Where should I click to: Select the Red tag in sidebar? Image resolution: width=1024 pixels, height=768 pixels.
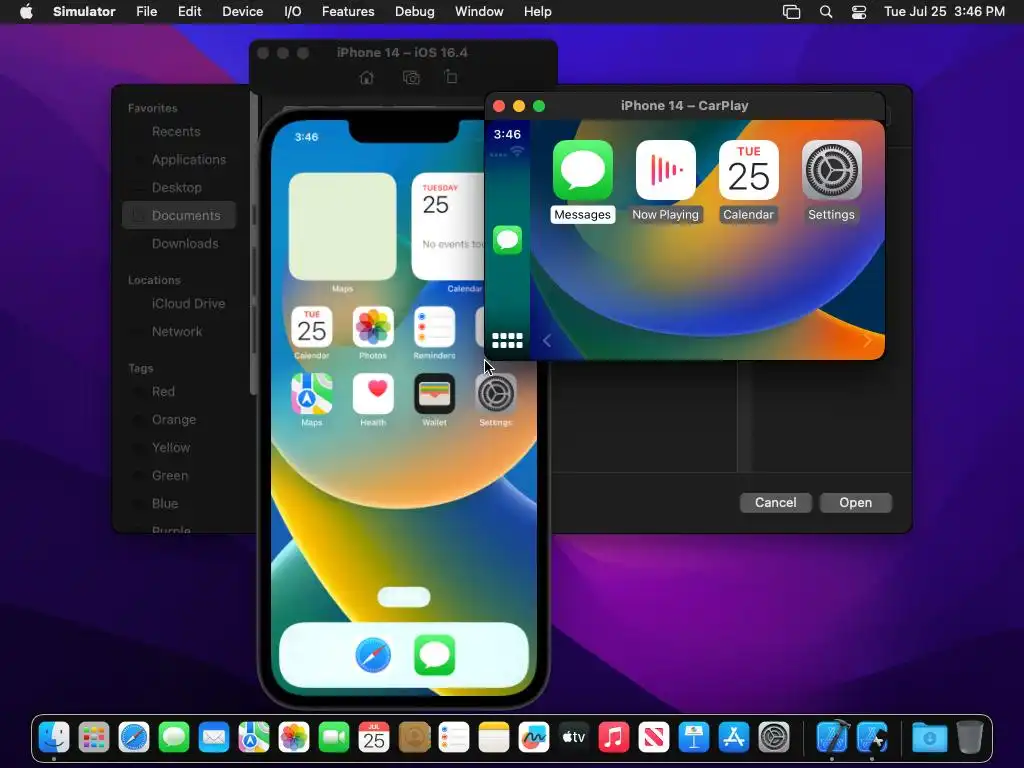coord(178,392)
